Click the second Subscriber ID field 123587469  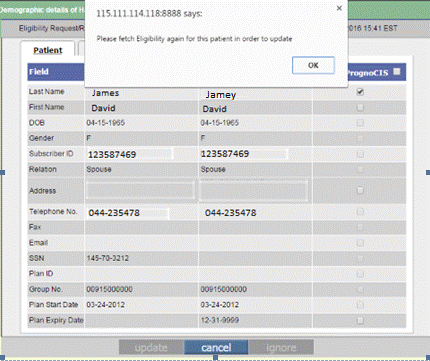(x=244, y=154)
